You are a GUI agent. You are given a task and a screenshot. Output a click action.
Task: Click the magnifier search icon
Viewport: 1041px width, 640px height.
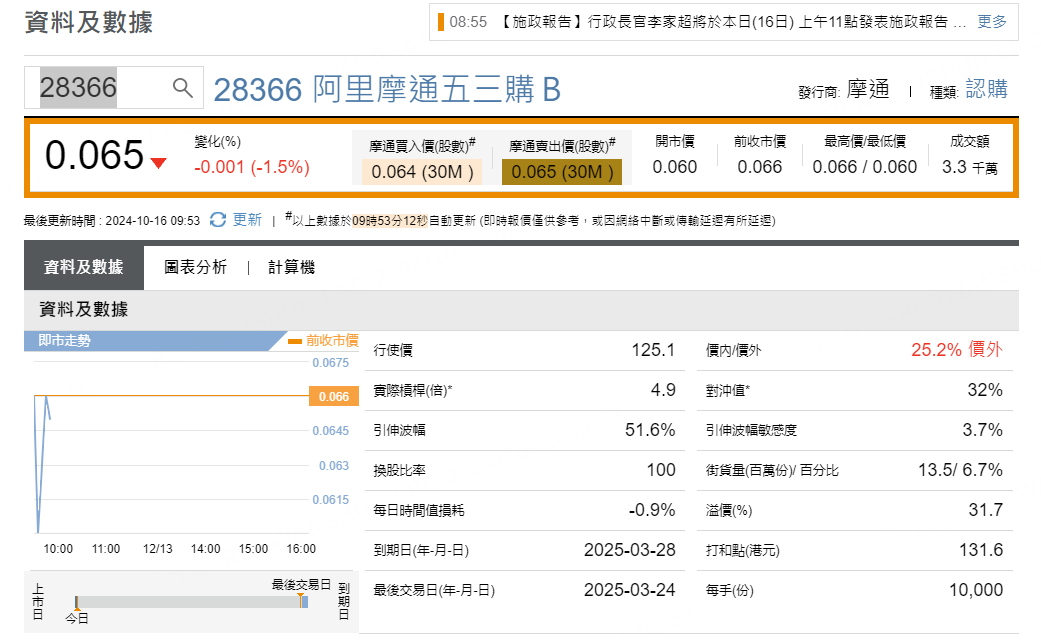tap(183, 88)
